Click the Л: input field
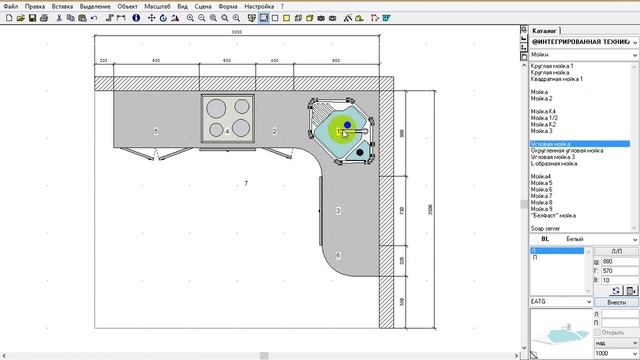640x360 pixels. (620, 314)
